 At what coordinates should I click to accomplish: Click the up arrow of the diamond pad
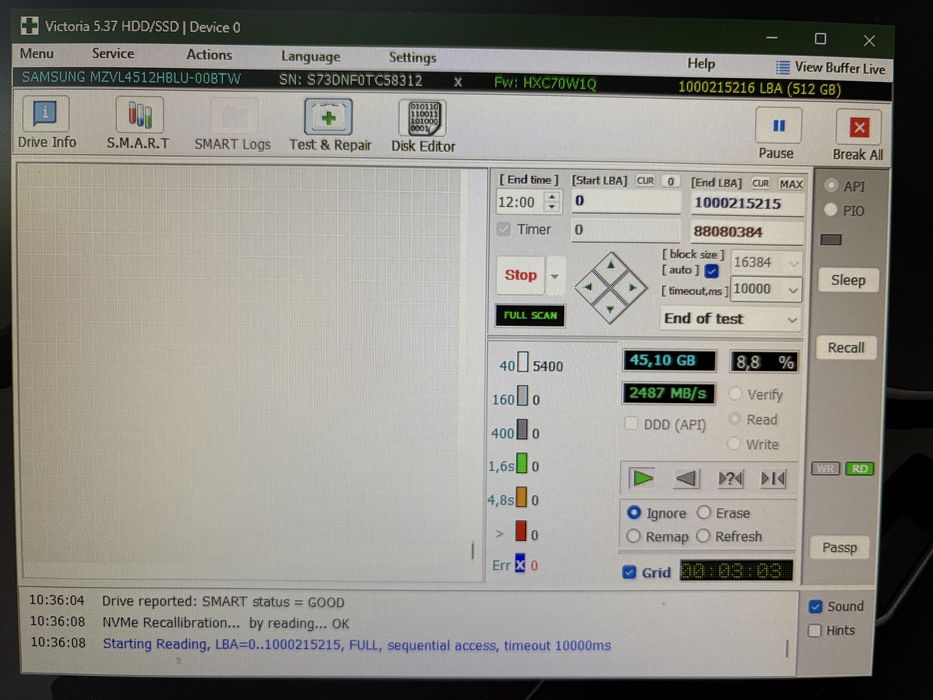pos(610,265)
